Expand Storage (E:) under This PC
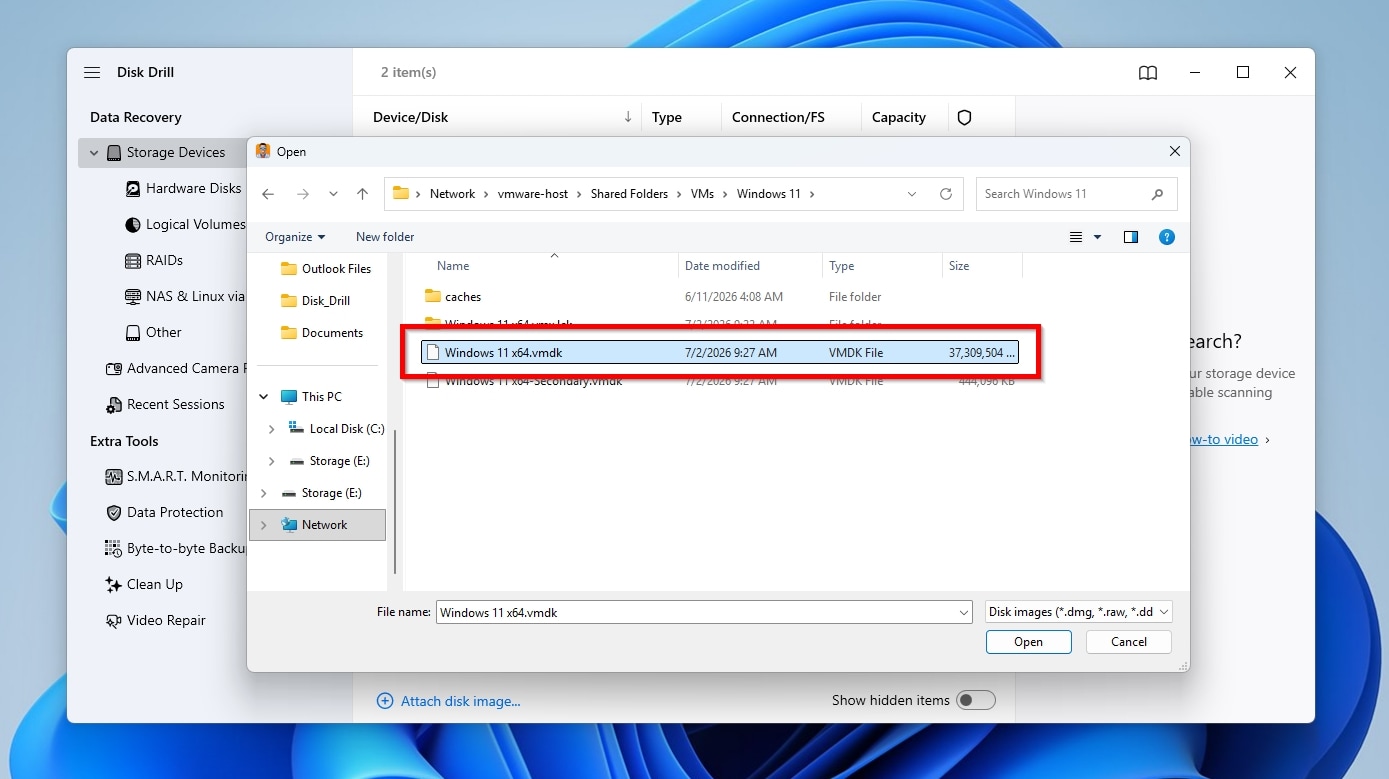This screenshot has height=779, width=1389. [x=272, y=461]
